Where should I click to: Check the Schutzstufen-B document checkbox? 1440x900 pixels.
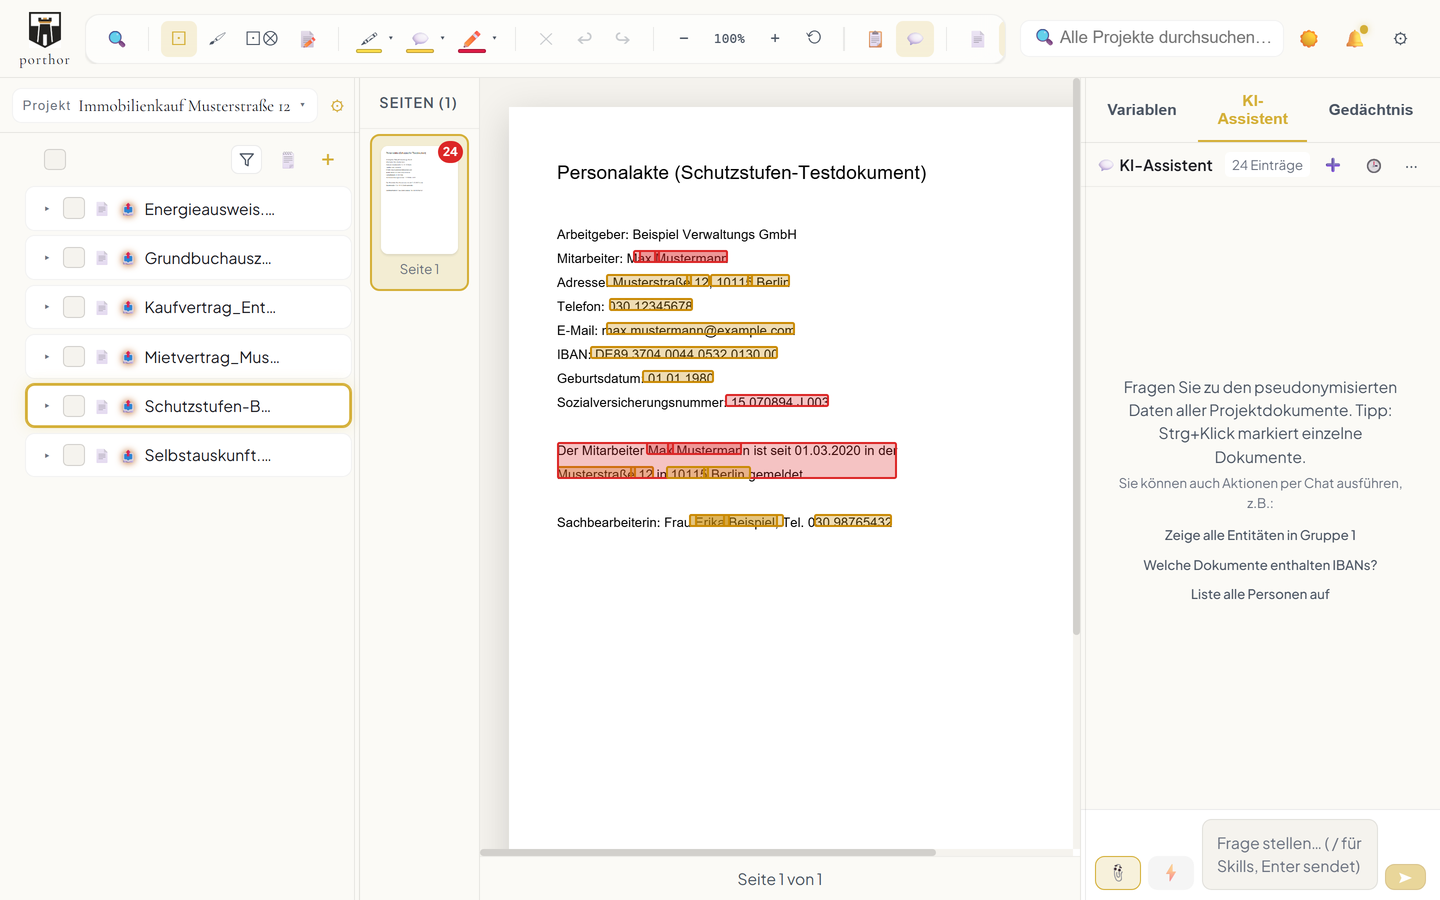[x=74, y=406]
